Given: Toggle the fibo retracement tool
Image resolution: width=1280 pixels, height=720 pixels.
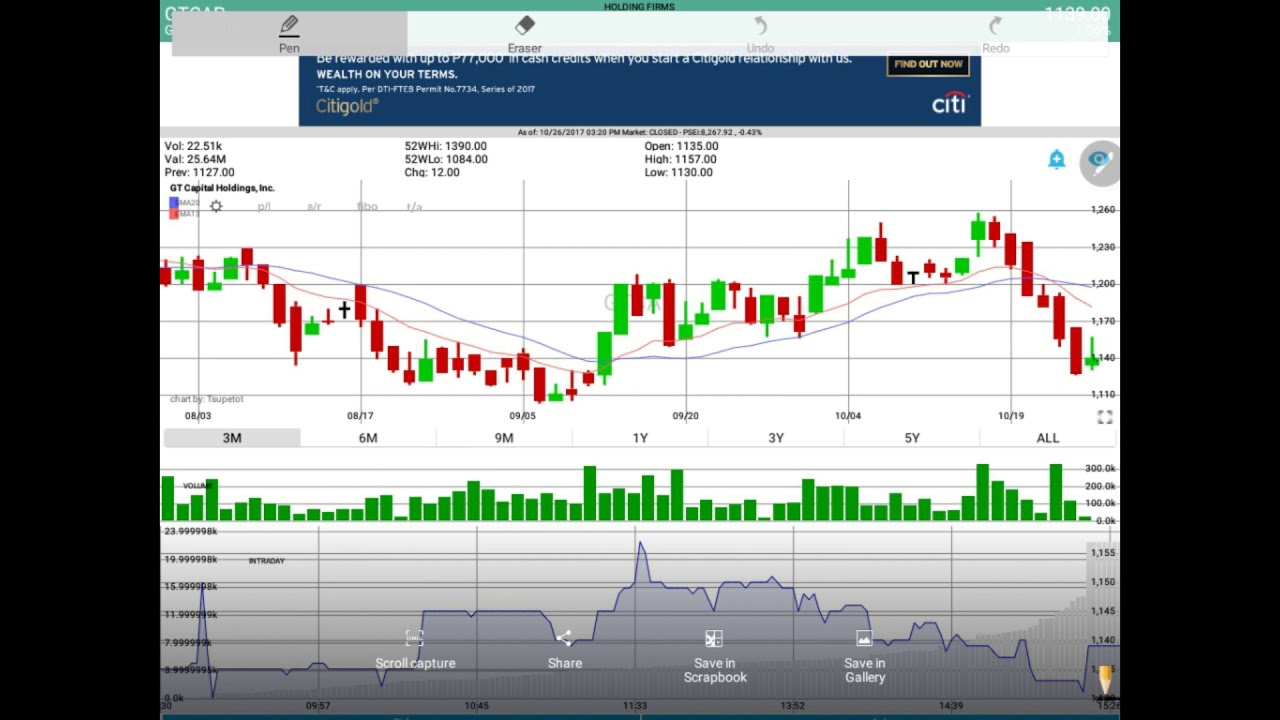Looking at the screenshot, I should [x=367, y=207].
